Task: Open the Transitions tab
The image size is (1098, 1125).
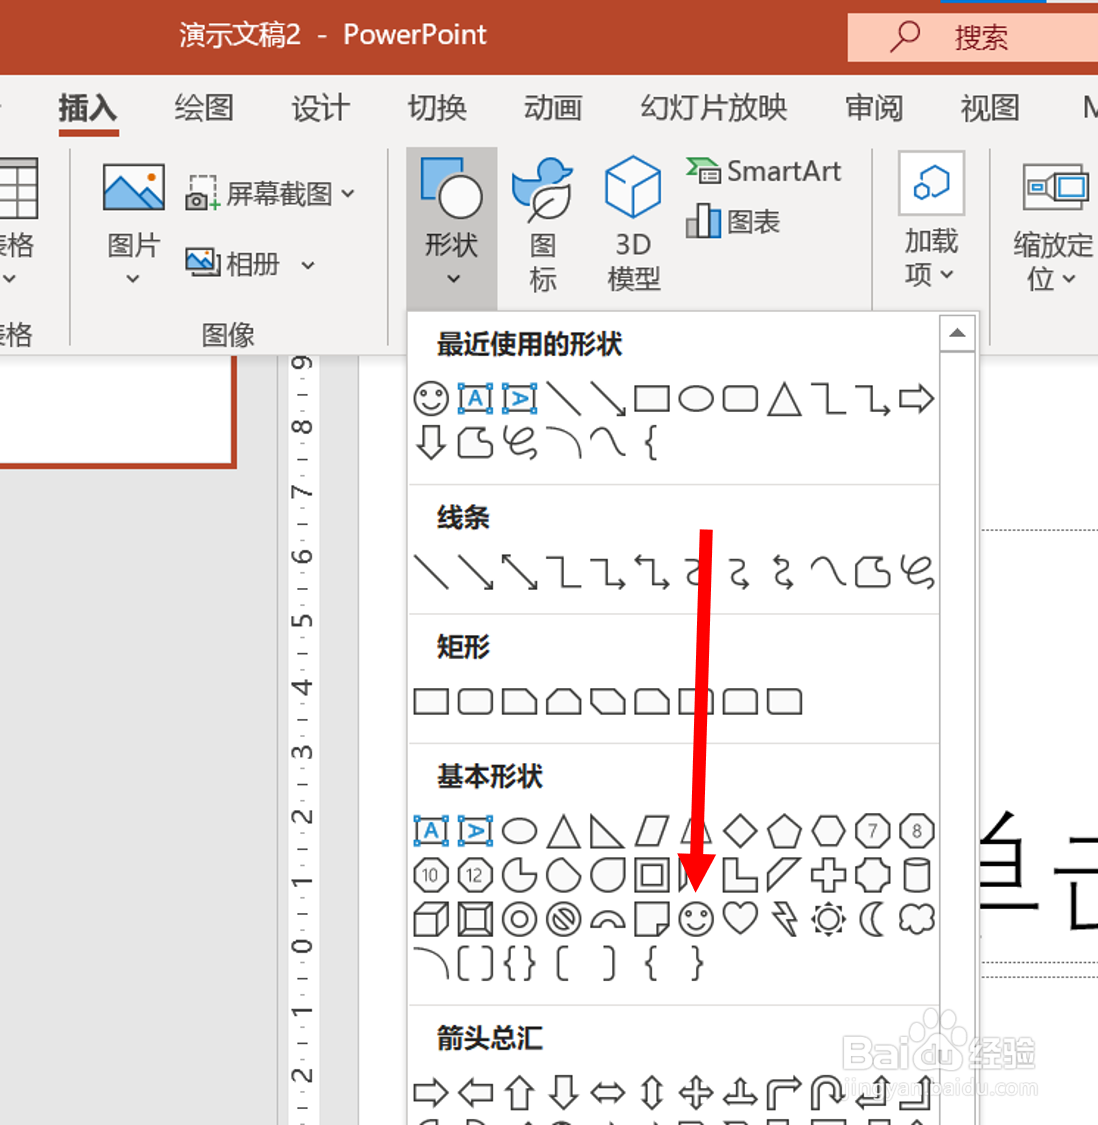Action: (437, 109)
